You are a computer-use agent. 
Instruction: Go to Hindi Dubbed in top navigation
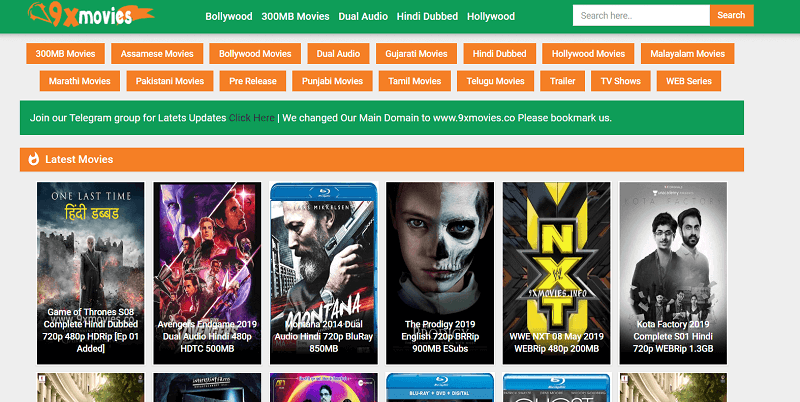coord(427,16)
